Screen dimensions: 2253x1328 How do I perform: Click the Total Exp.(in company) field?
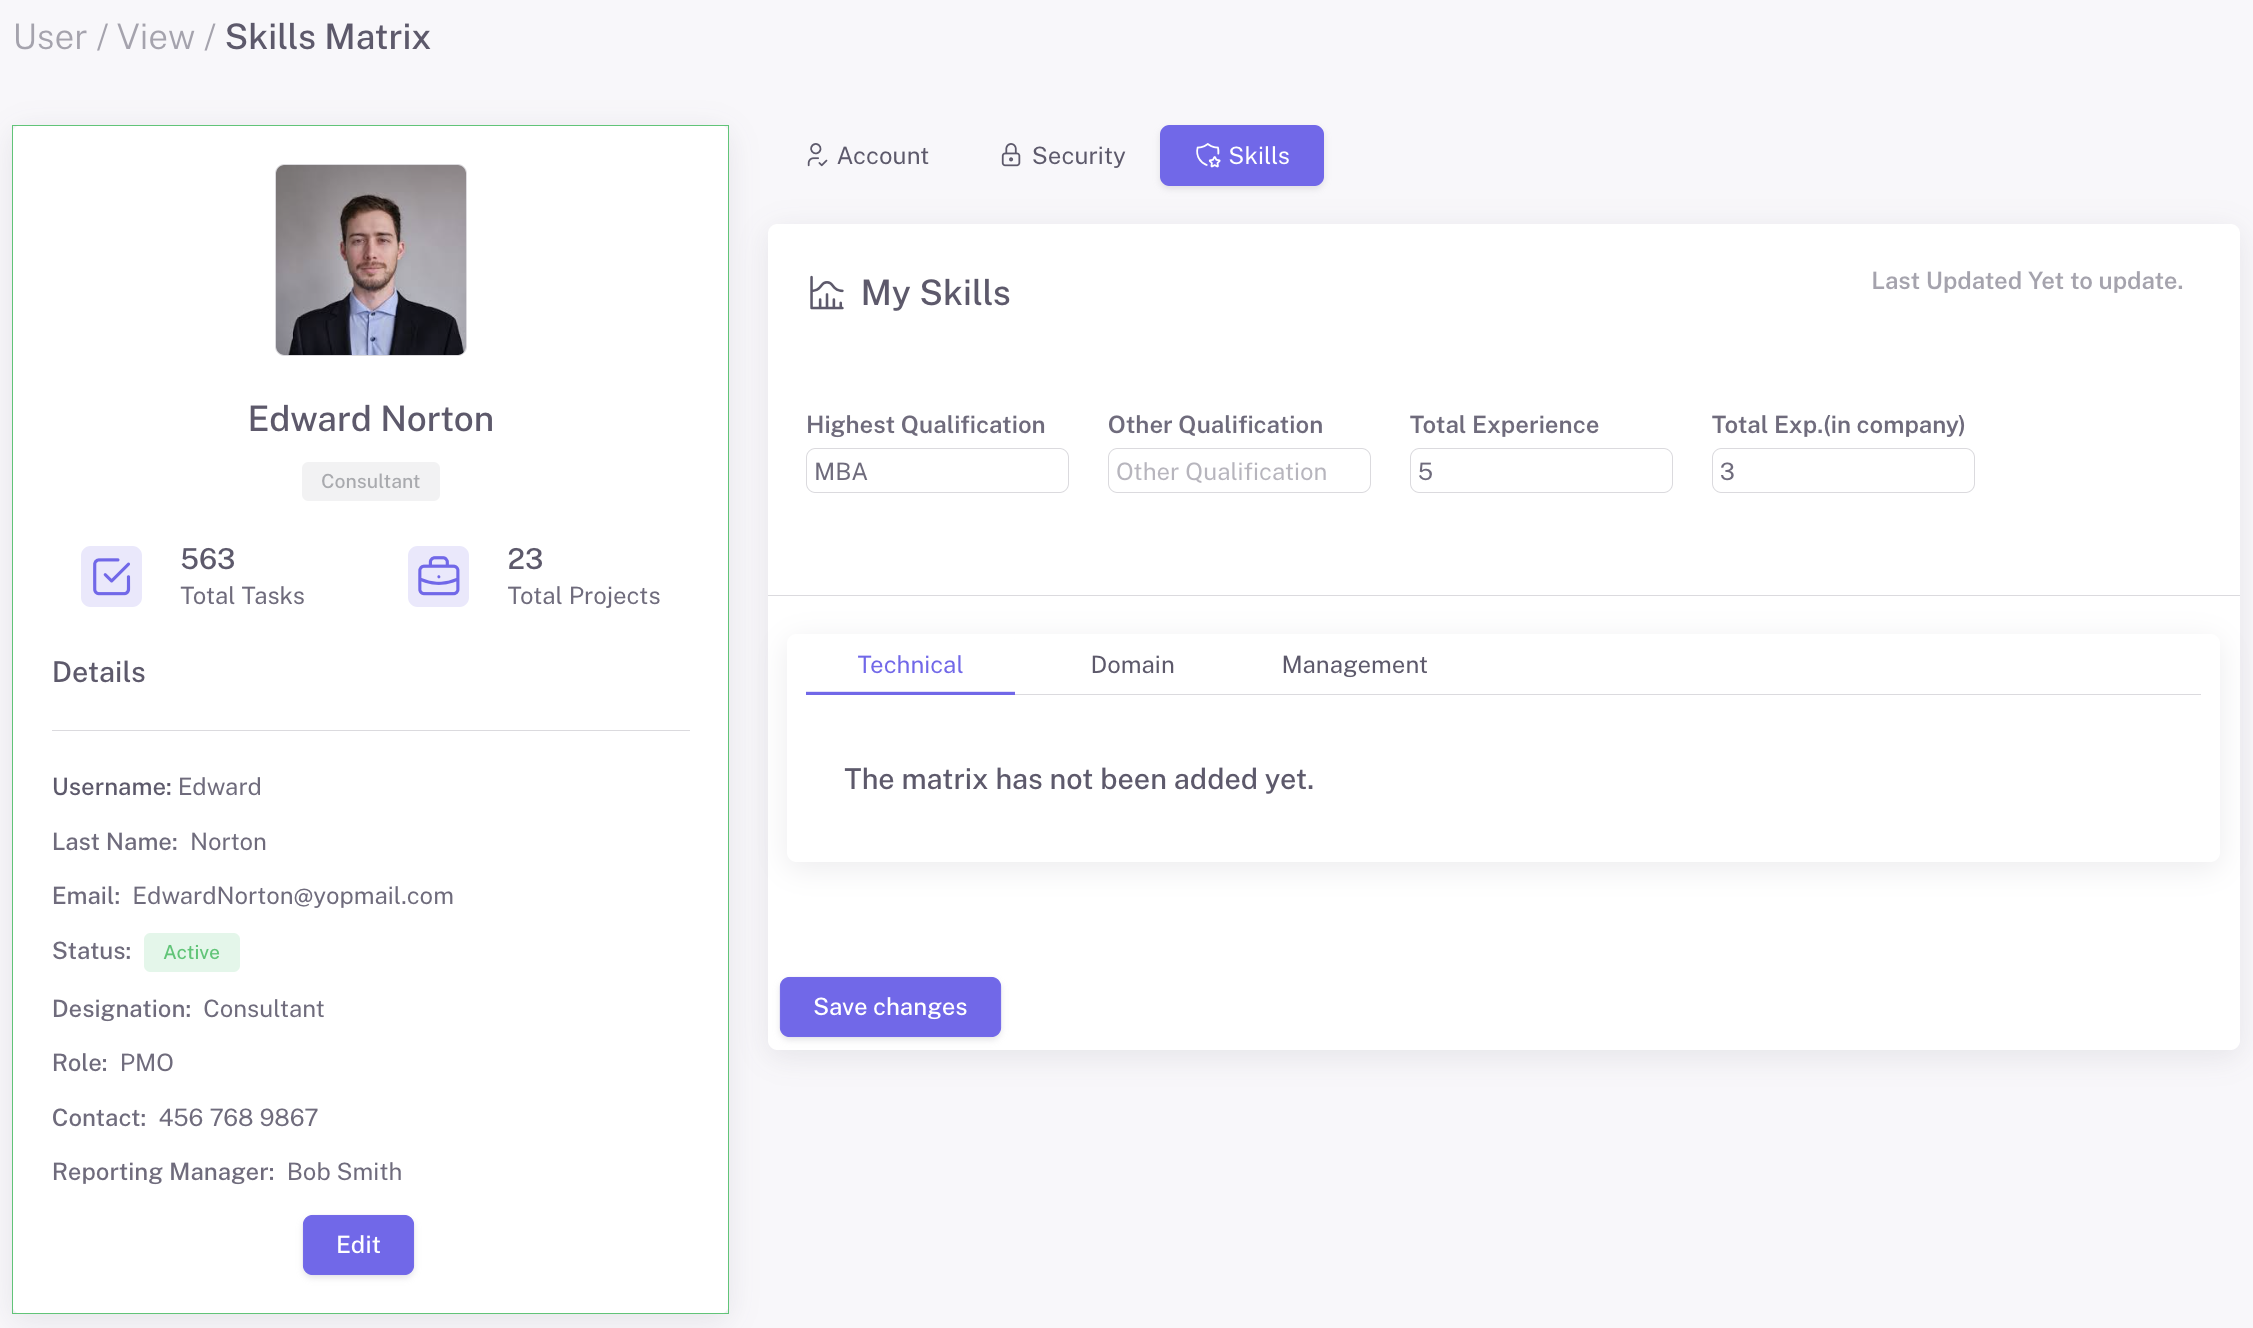pyautogui.click(x=1843, y=471)
